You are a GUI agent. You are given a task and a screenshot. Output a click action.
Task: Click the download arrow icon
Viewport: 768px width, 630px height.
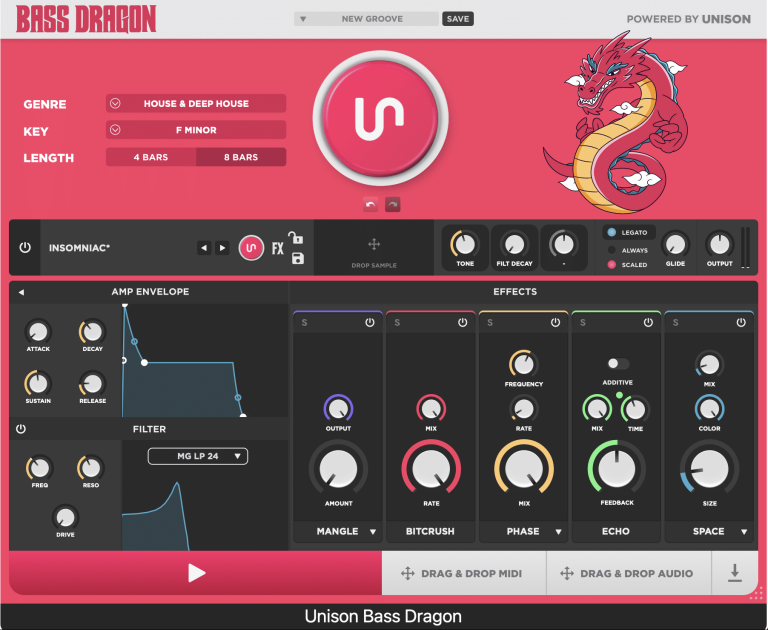coord(734,573)
